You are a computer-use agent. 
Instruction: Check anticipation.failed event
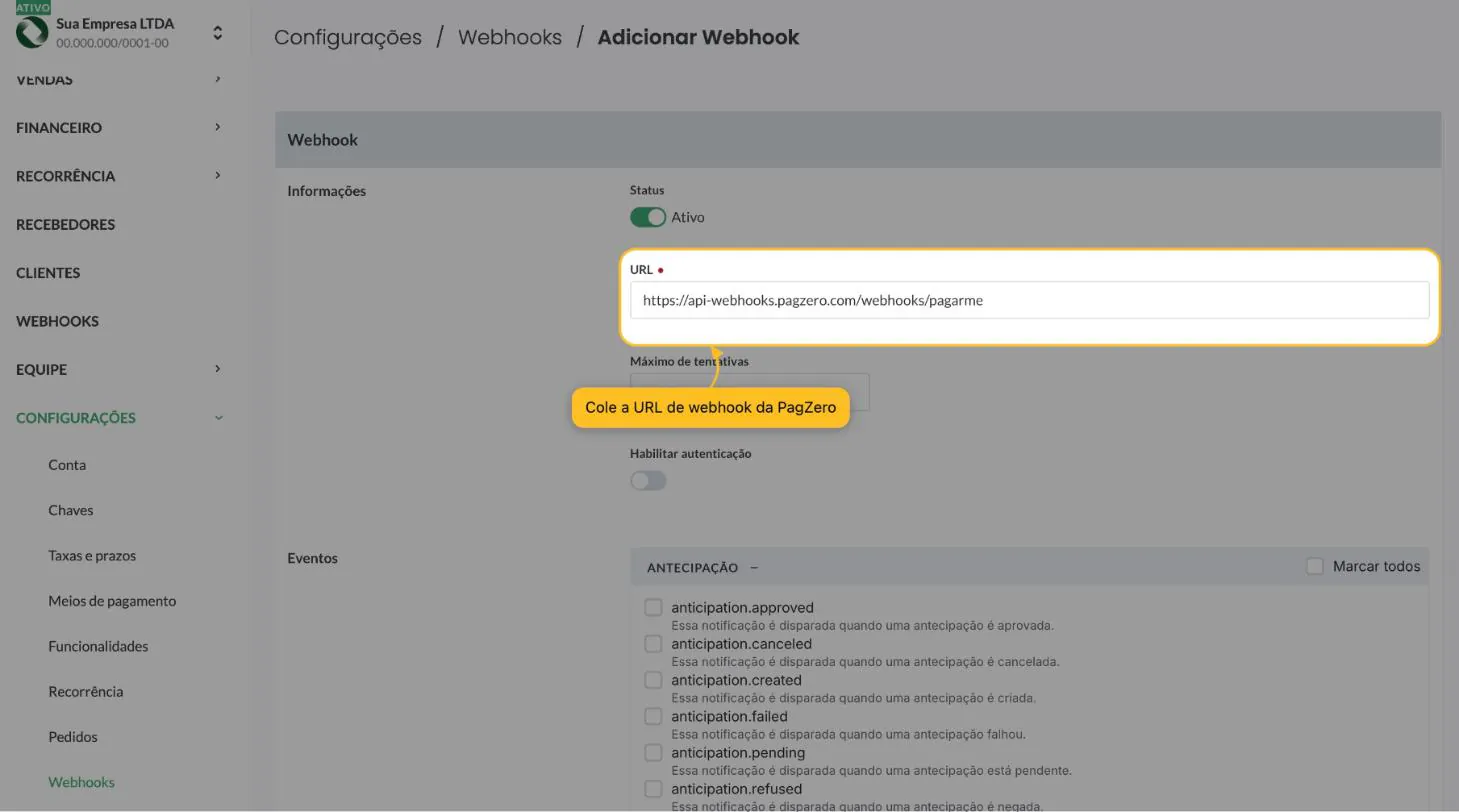(x=653, y=716)
